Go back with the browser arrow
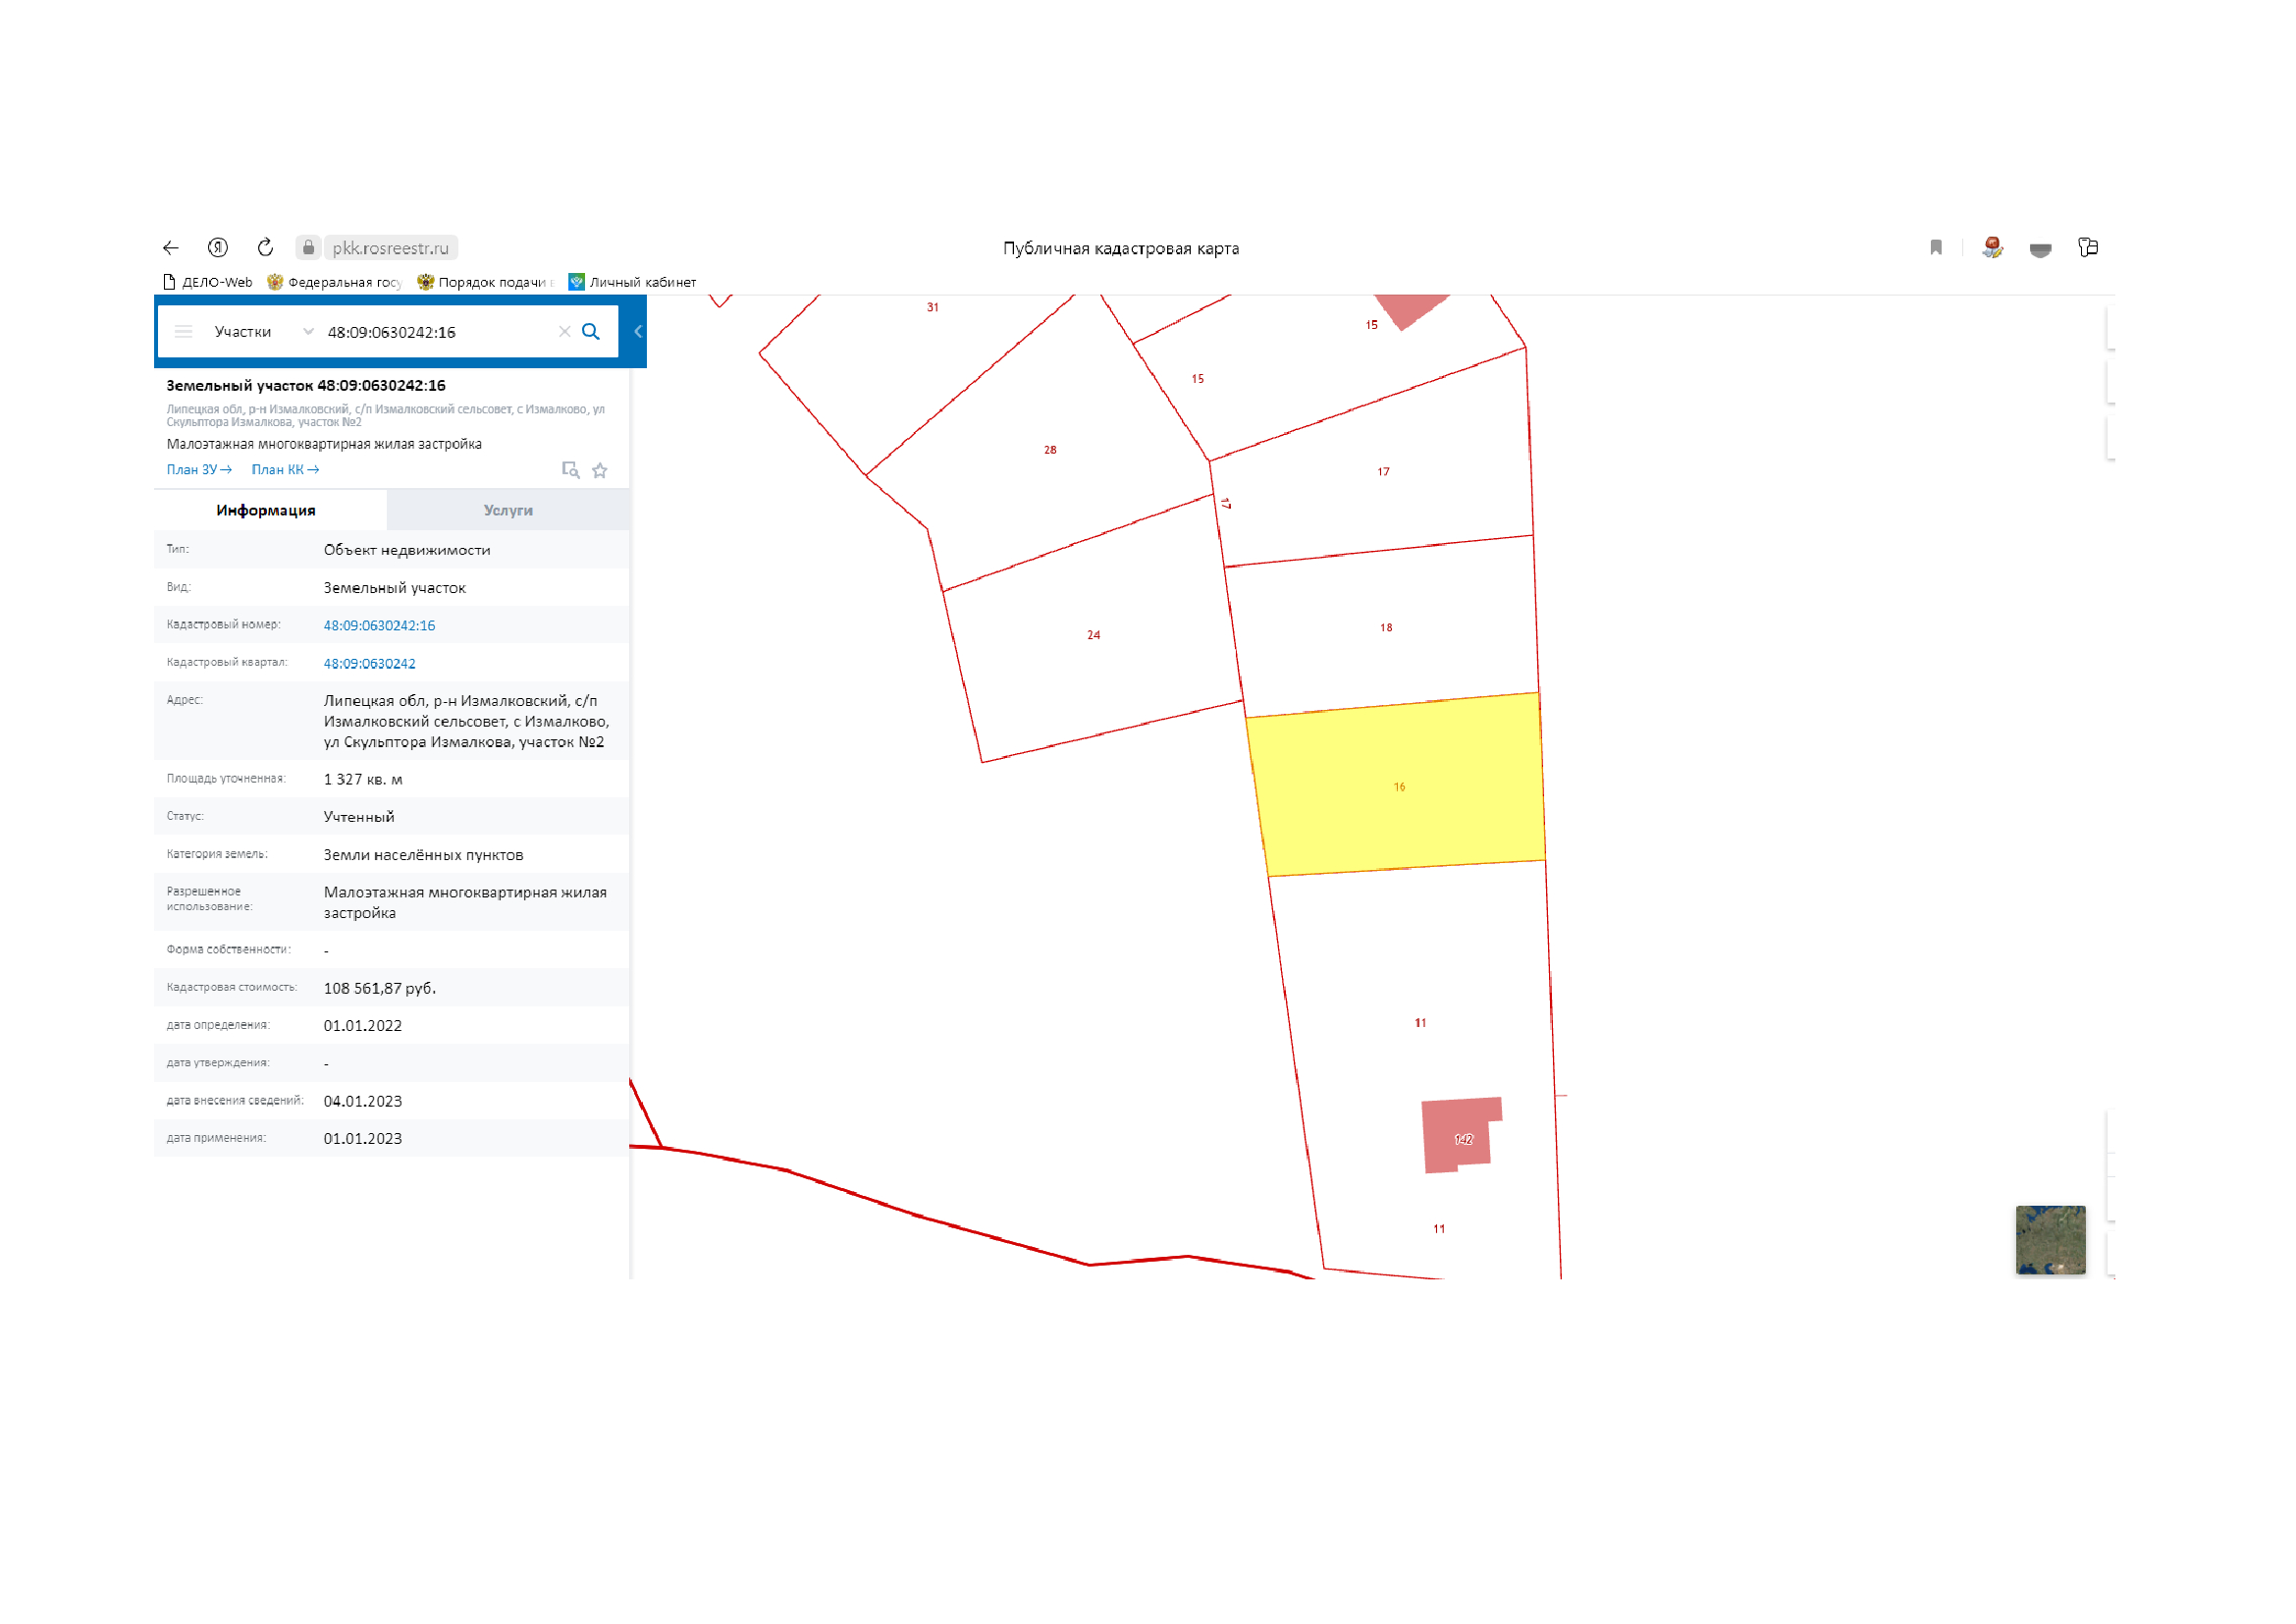 pyautogui.click(x=171, y=248)
